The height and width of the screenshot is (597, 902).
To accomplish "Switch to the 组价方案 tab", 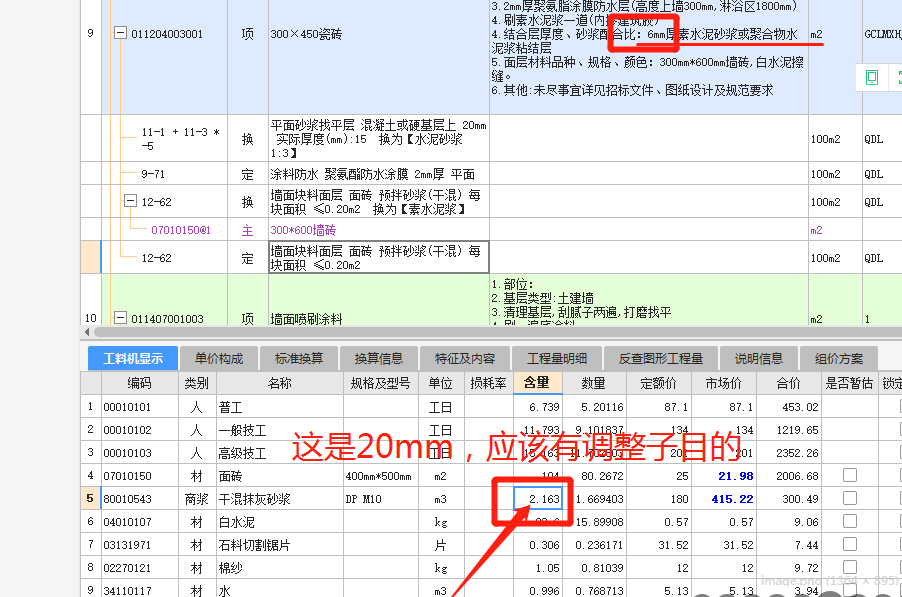I will click(x=838, y=358).
